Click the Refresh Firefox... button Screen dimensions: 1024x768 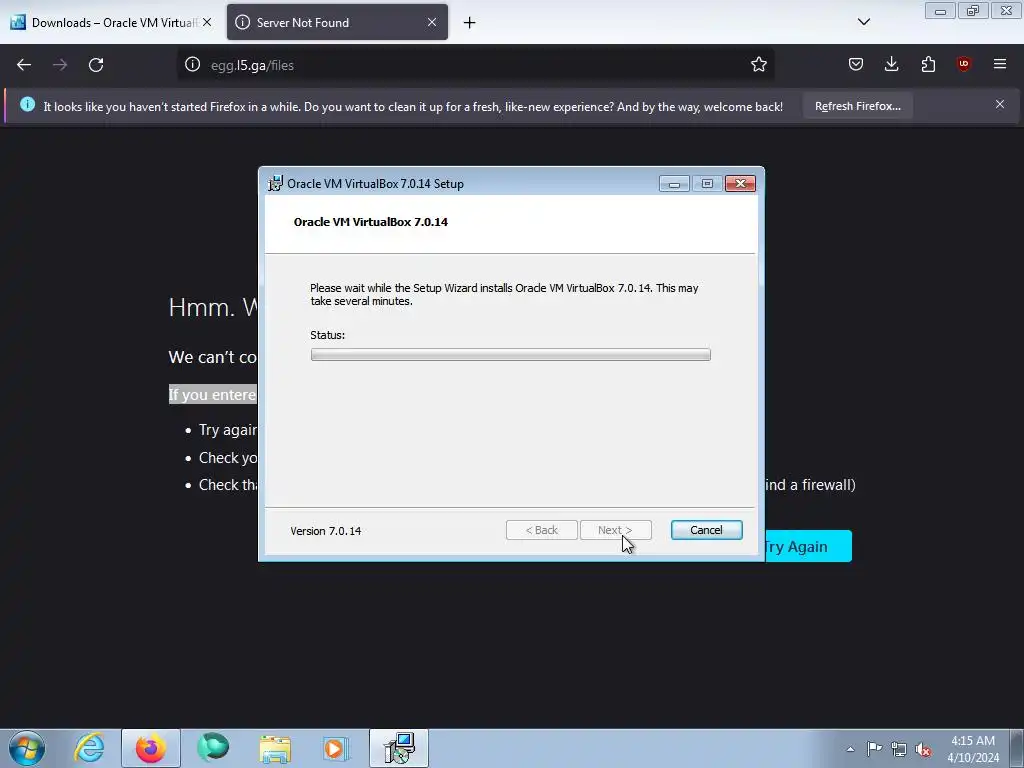pyautogui.click(x=857, y=106)
